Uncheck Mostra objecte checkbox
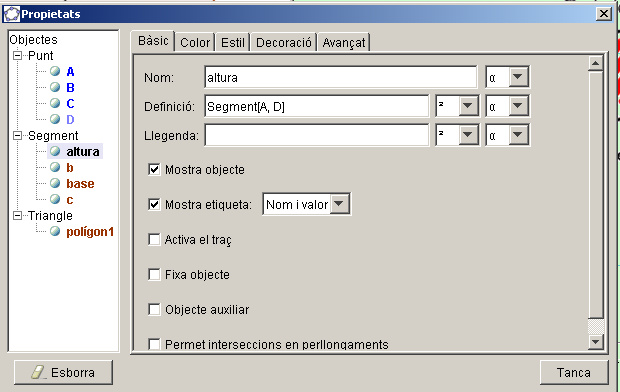 (154, 170)
